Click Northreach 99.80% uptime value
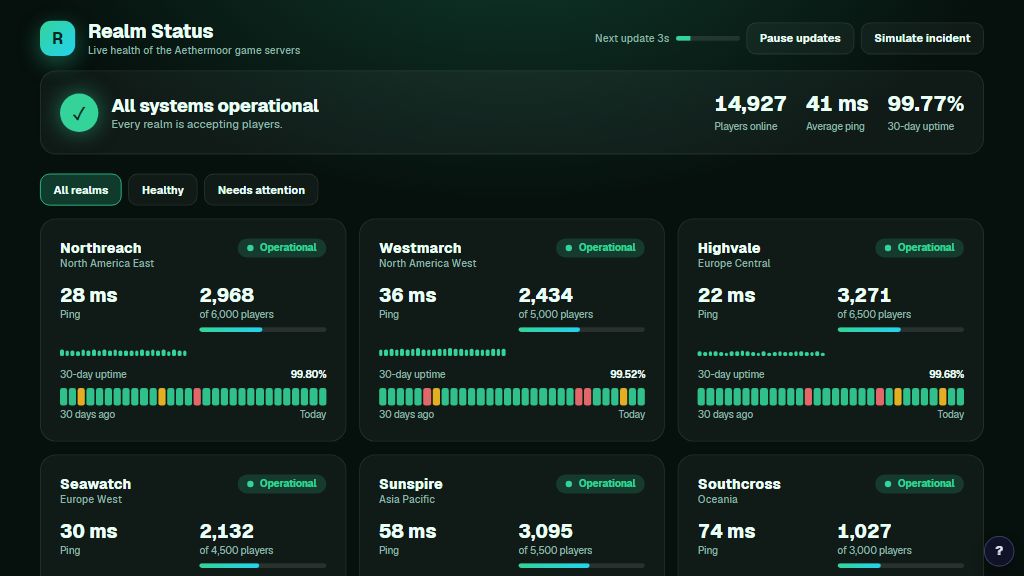1024x576 pixels. click(x=308, y=374)
